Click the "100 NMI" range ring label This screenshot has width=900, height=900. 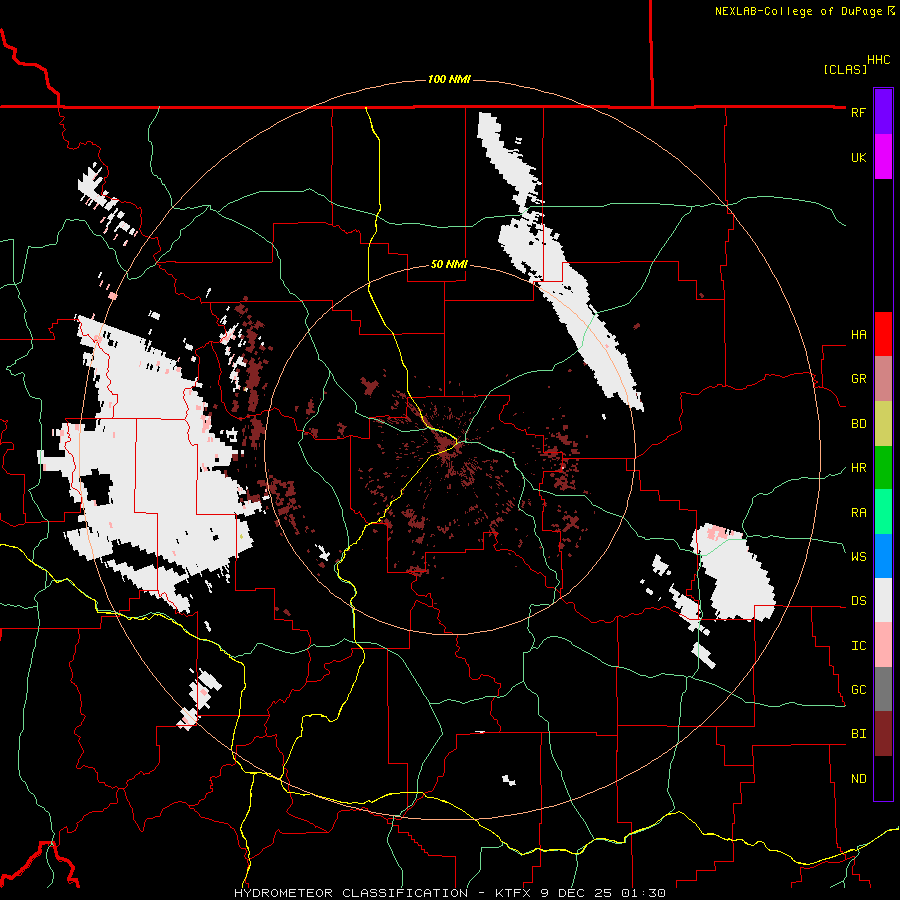click(449, 79)
